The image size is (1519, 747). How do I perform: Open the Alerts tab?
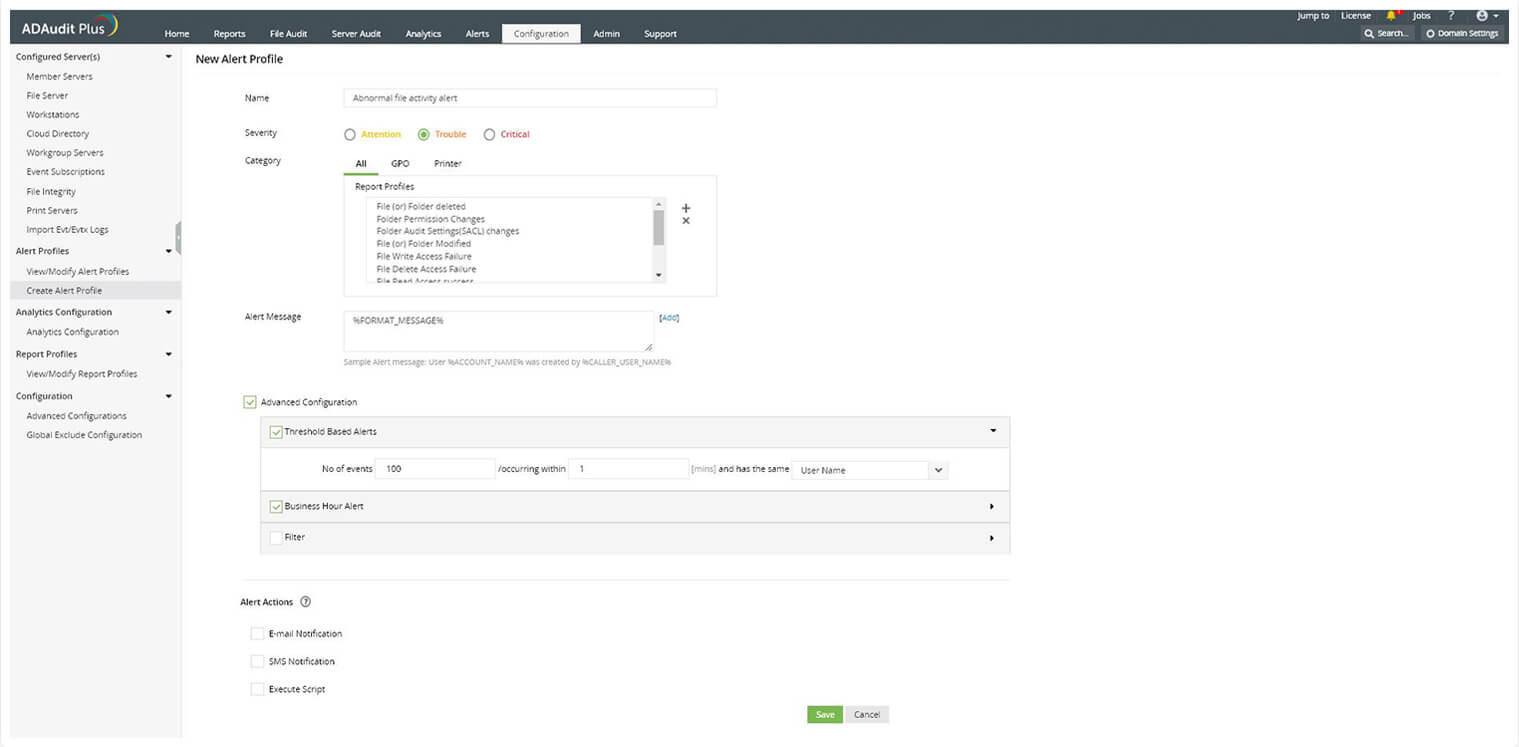[x=477, y=34]
